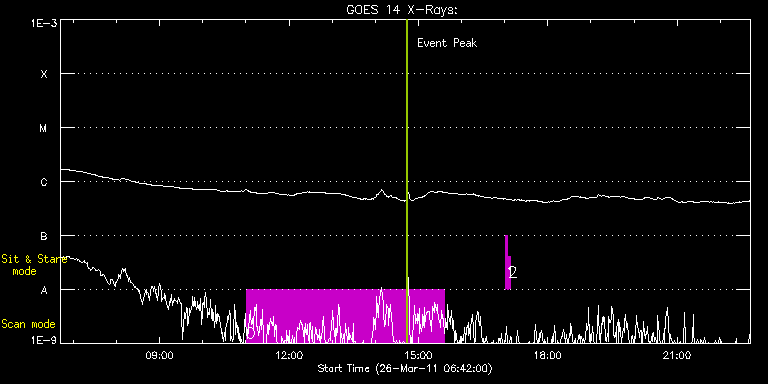Select the small magenta bar labeled 2

[x=508, y=263]
